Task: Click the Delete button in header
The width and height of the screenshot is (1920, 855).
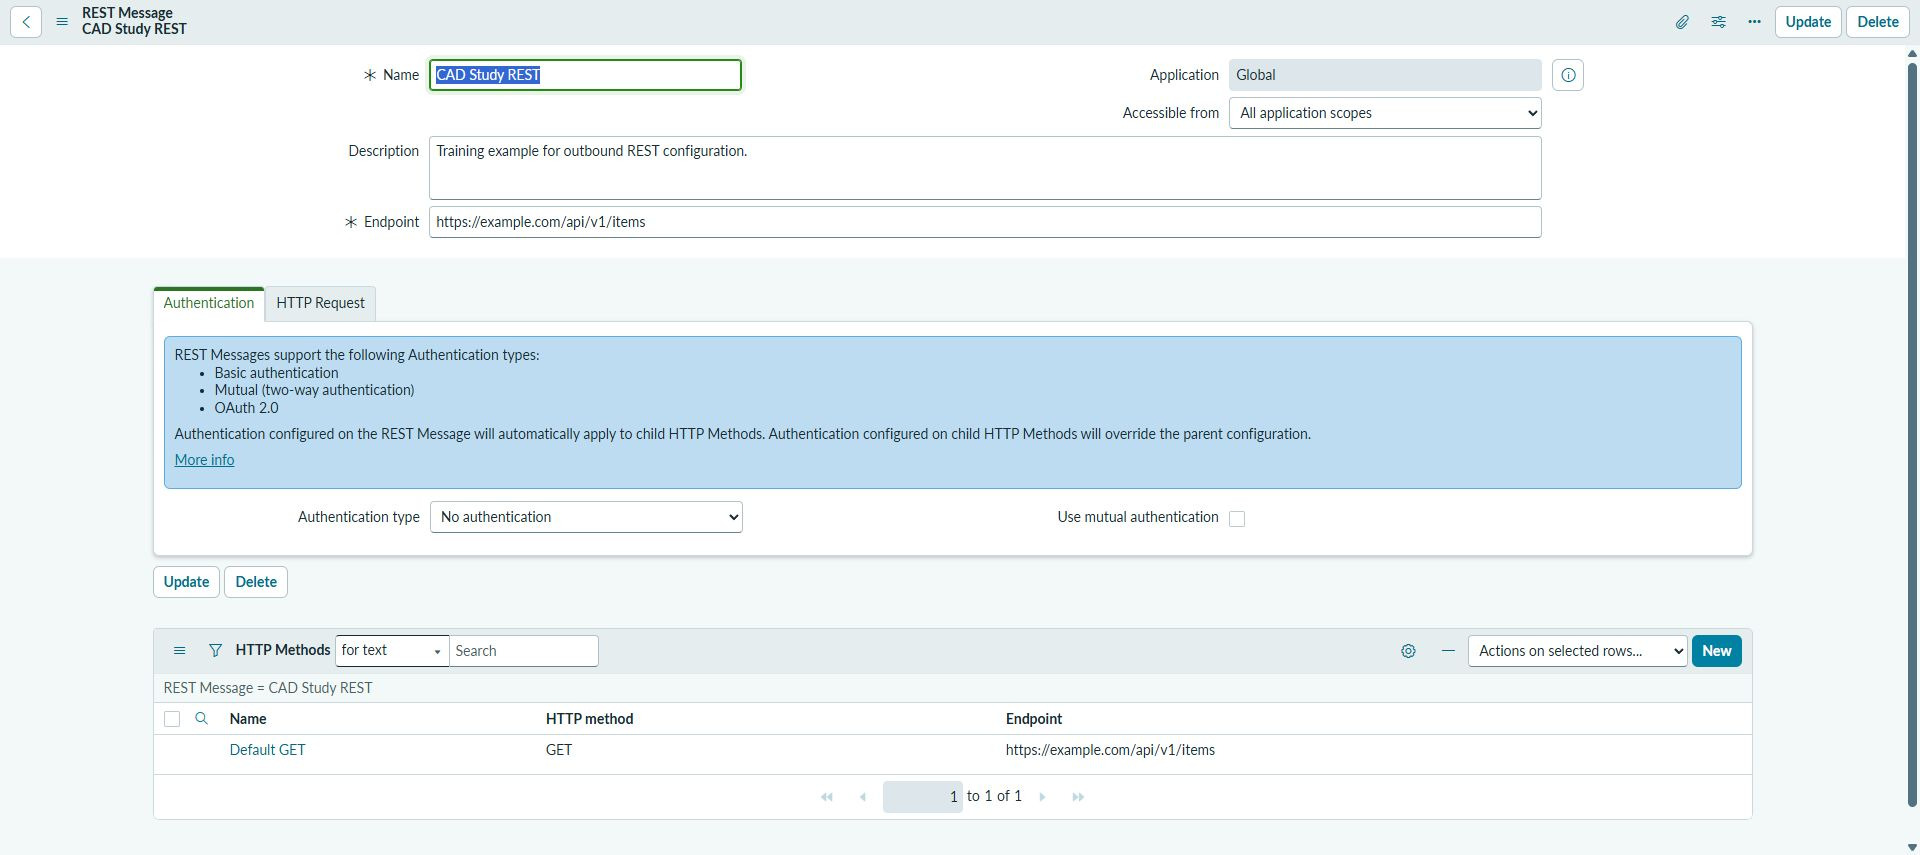Action: pyautogui.click(x=1878, y=22)
